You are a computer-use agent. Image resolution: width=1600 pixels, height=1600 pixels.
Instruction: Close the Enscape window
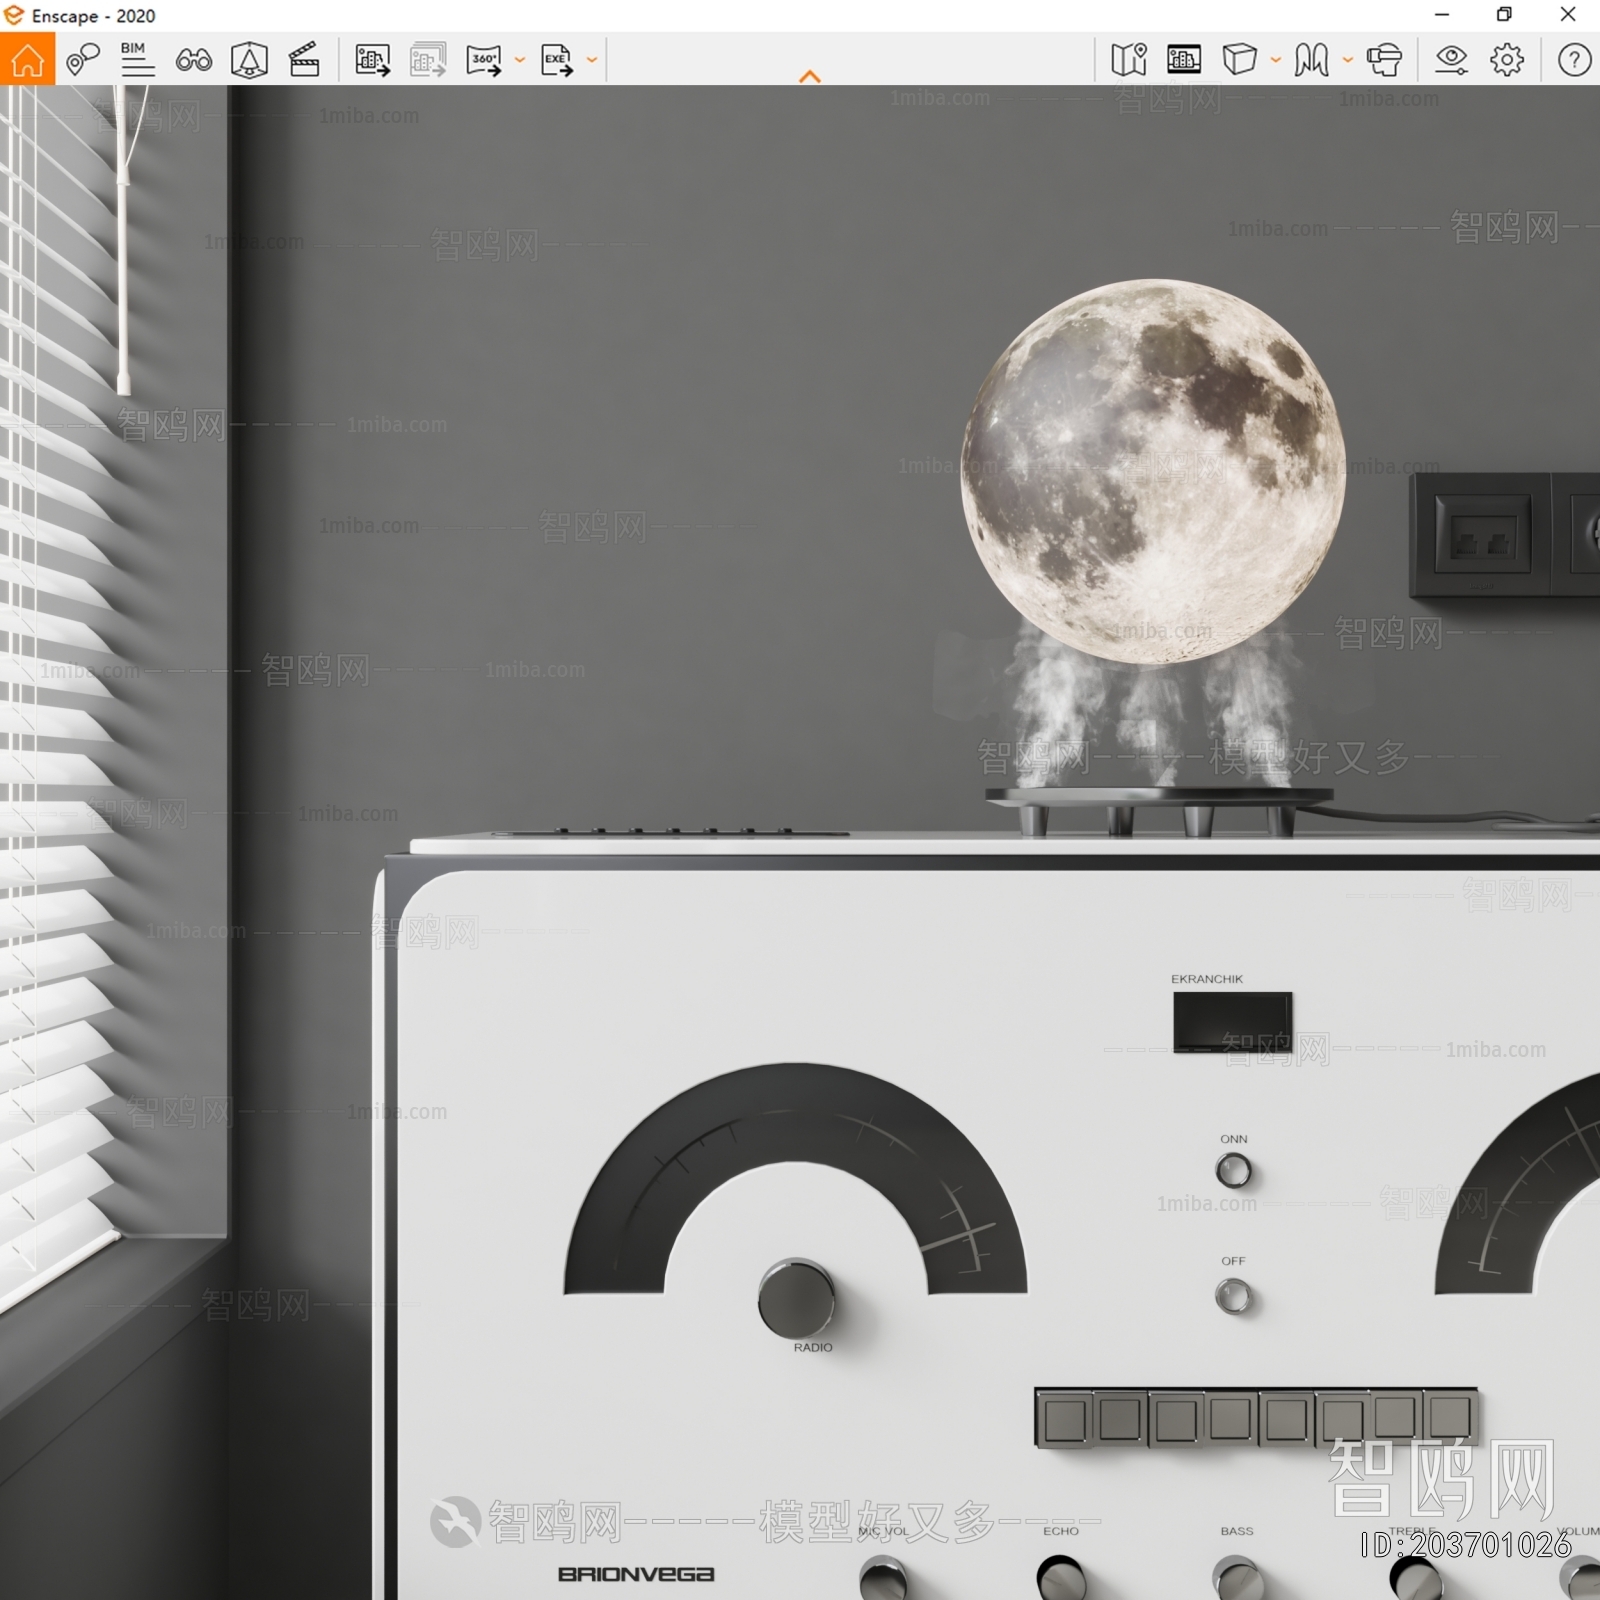point(1568,15)
